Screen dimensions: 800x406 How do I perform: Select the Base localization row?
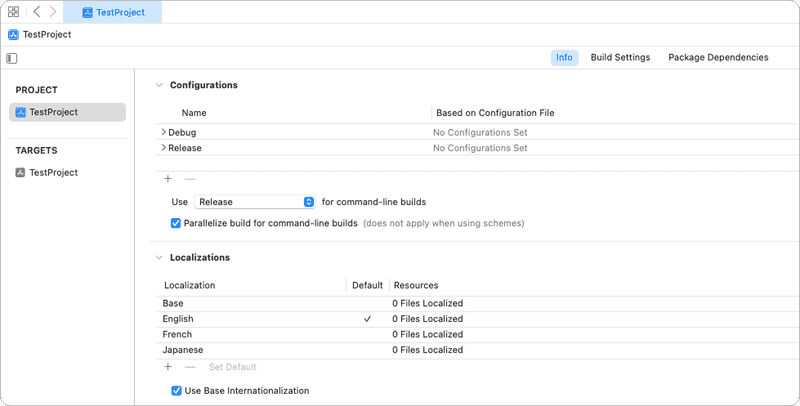coord(477,303)
